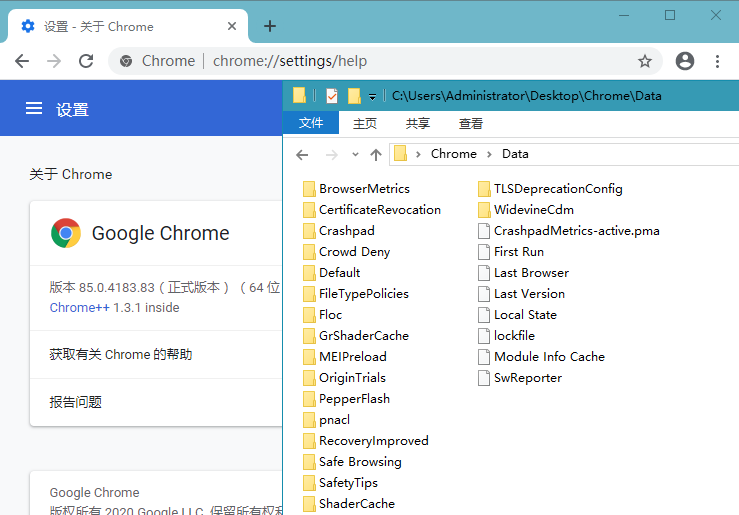739x515 pixels.
Task: Click the Google Chrome logo
Action: coord(66,233)
